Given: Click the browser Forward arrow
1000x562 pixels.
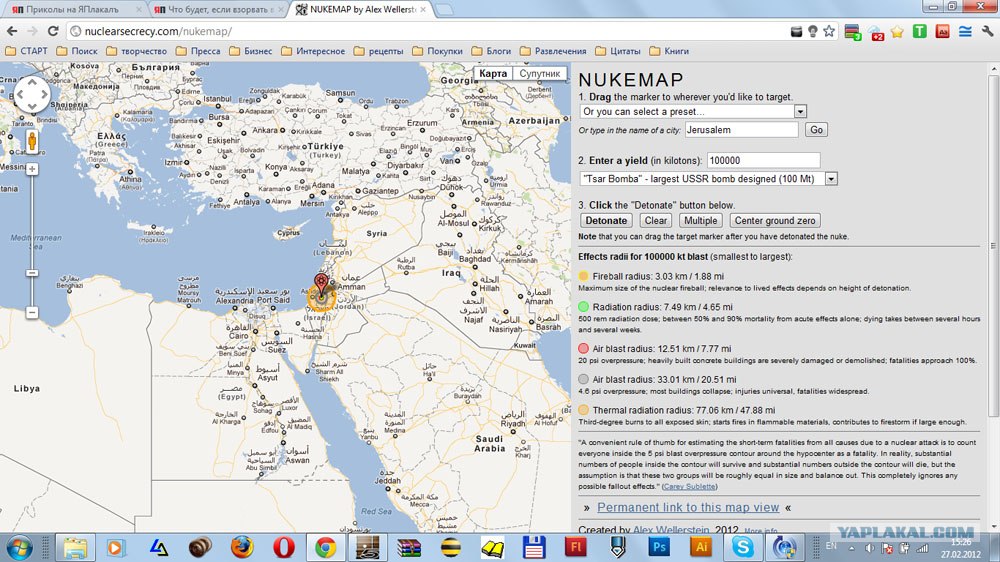Looking at the screenshot, I should [32, 31].
